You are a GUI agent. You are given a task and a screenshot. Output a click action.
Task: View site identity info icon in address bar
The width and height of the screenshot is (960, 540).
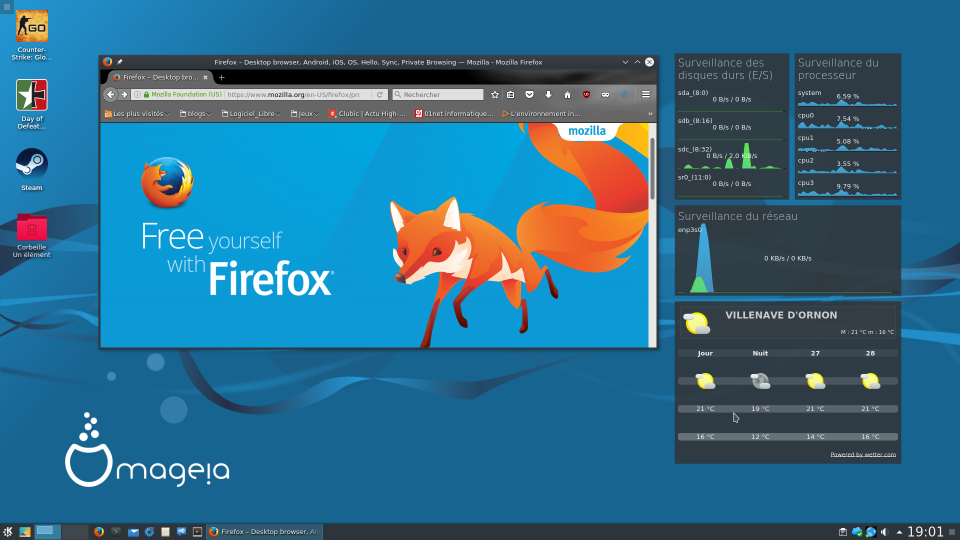point(138,94)
